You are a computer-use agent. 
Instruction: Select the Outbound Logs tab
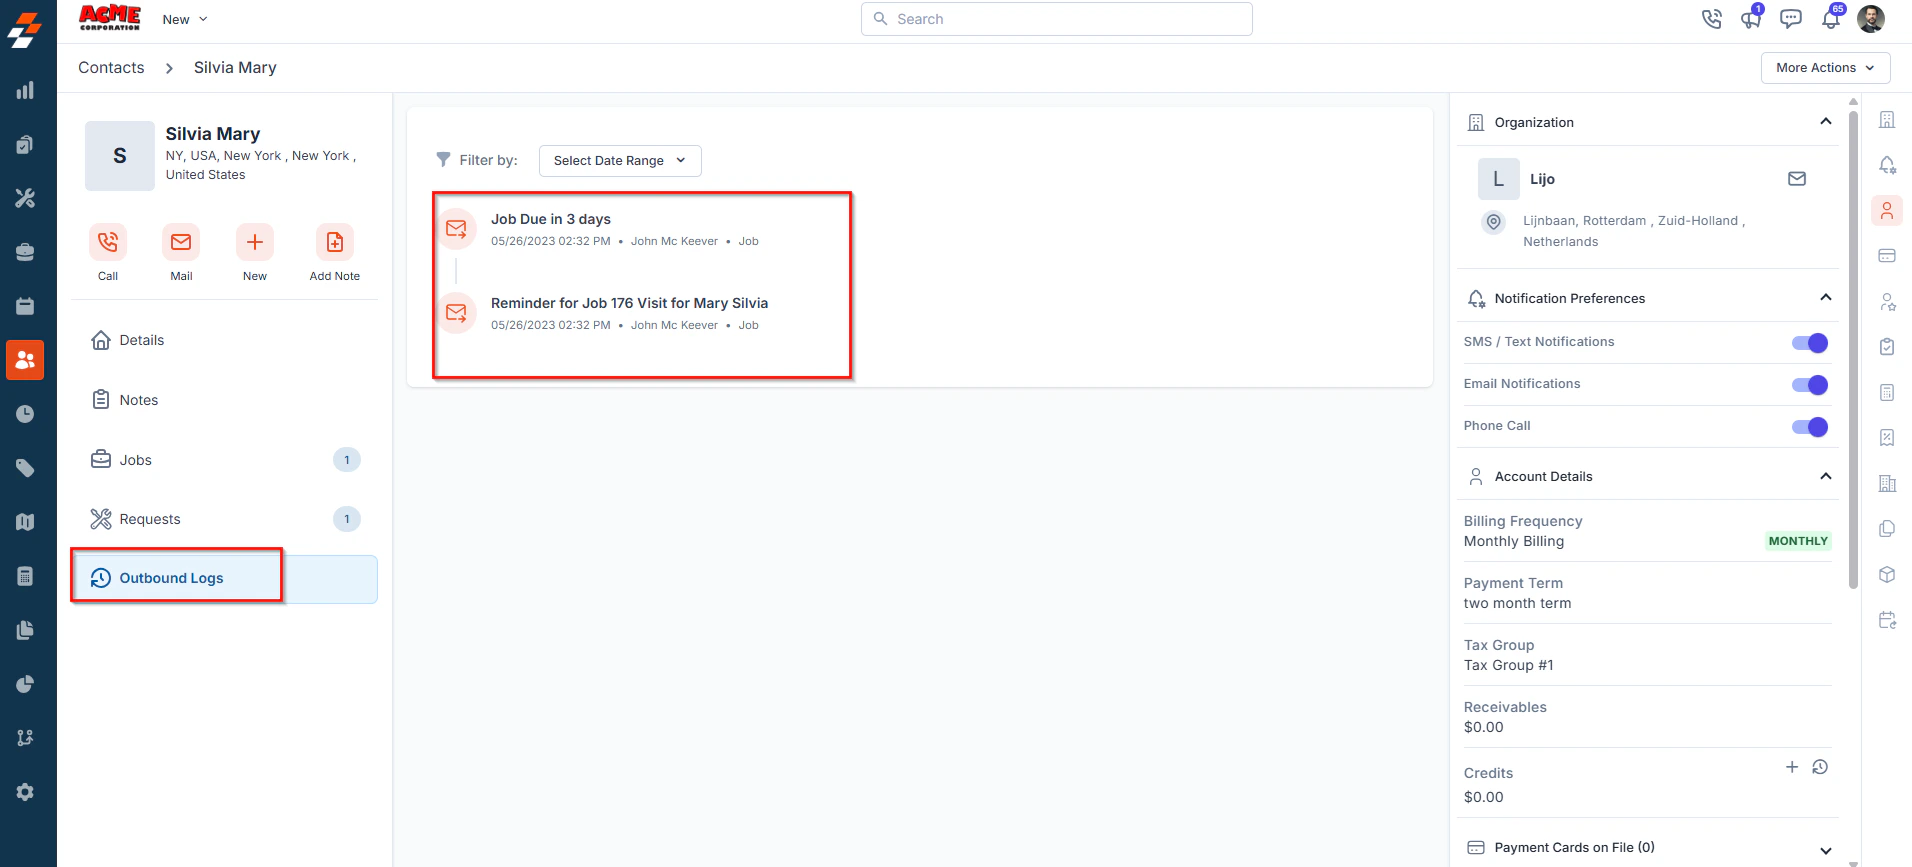224,579
